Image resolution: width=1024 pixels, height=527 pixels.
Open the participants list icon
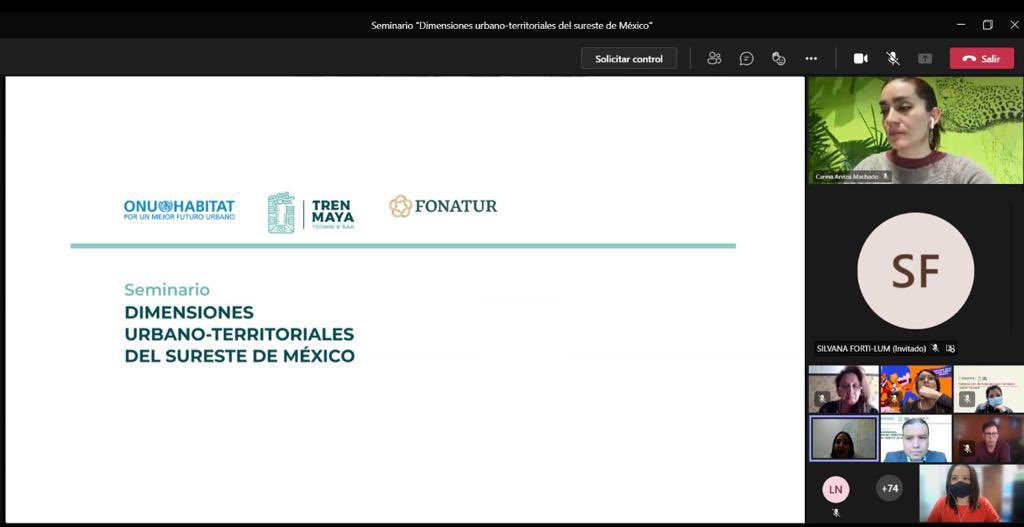714,59
